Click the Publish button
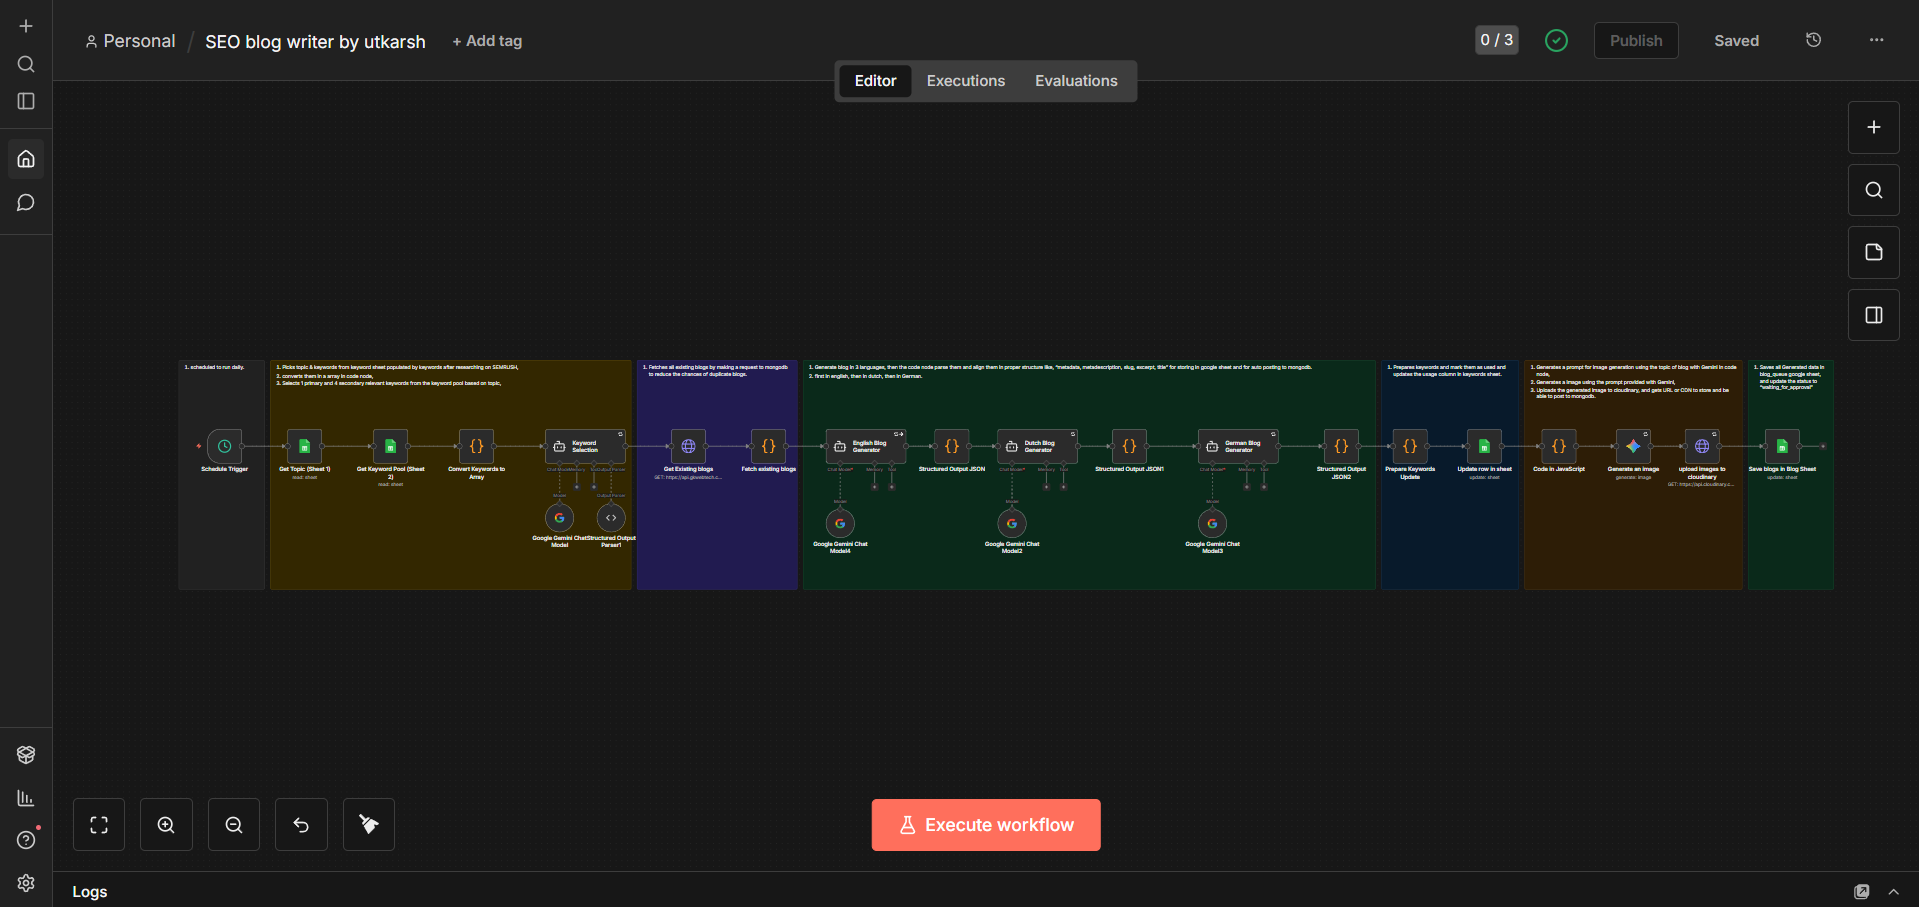Viewport: 1919px width, 907px height. pos(1635,40)
